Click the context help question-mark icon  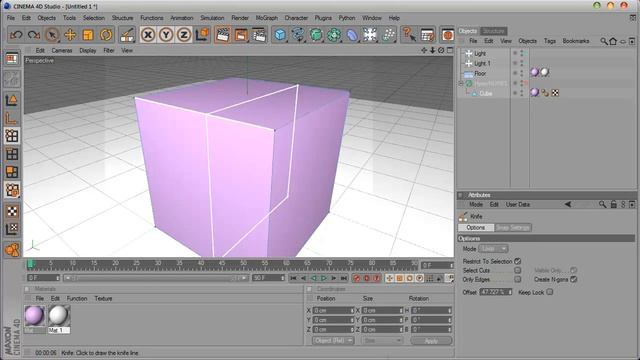409,35
